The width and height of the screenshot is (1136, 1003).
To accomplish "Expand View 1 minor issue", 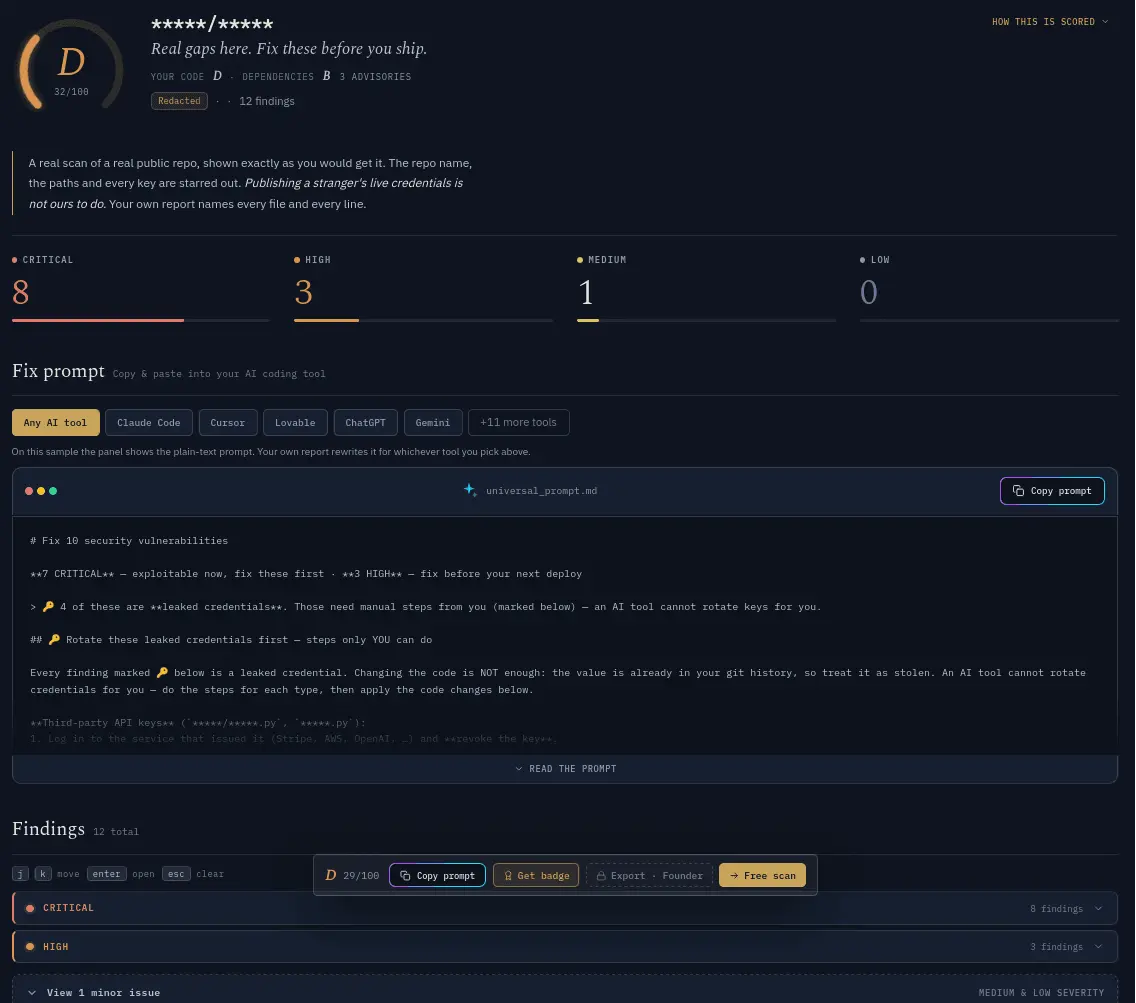I will coord(565,992).
